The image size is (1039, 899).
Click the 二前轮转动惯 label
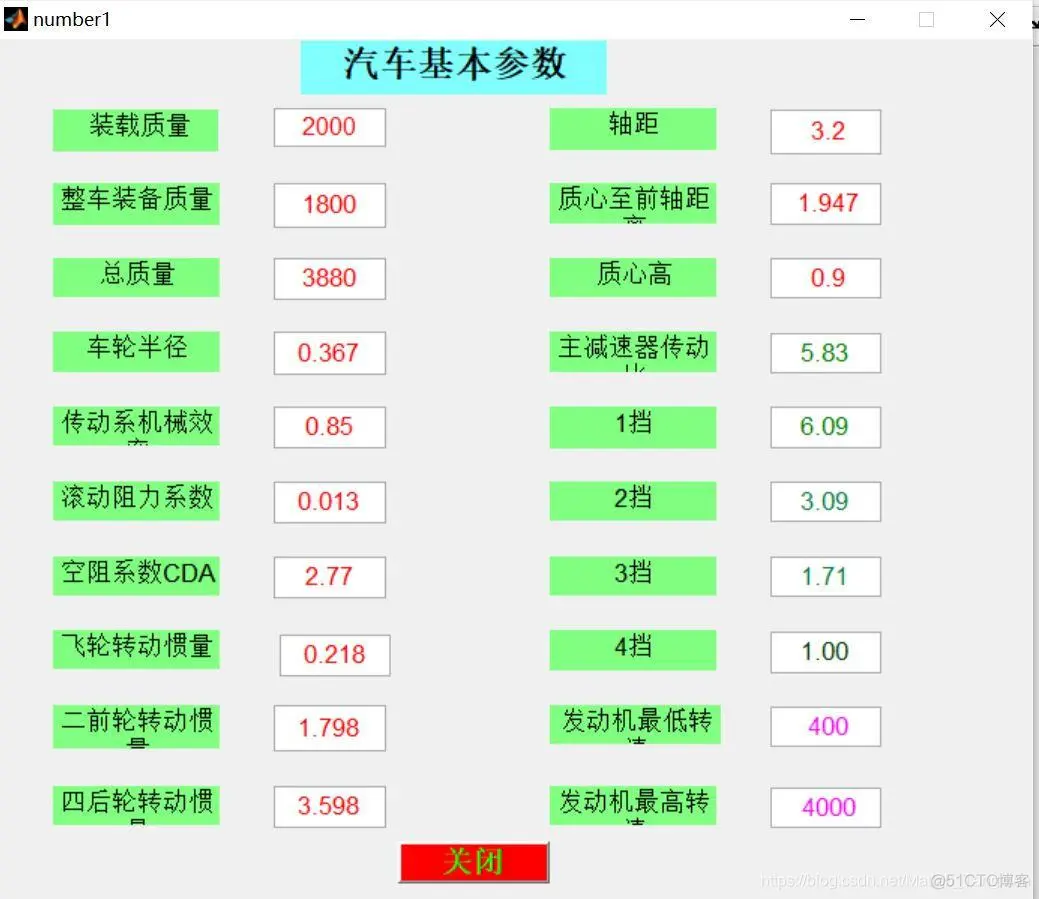pyautogui.click(x=136, y=726)
